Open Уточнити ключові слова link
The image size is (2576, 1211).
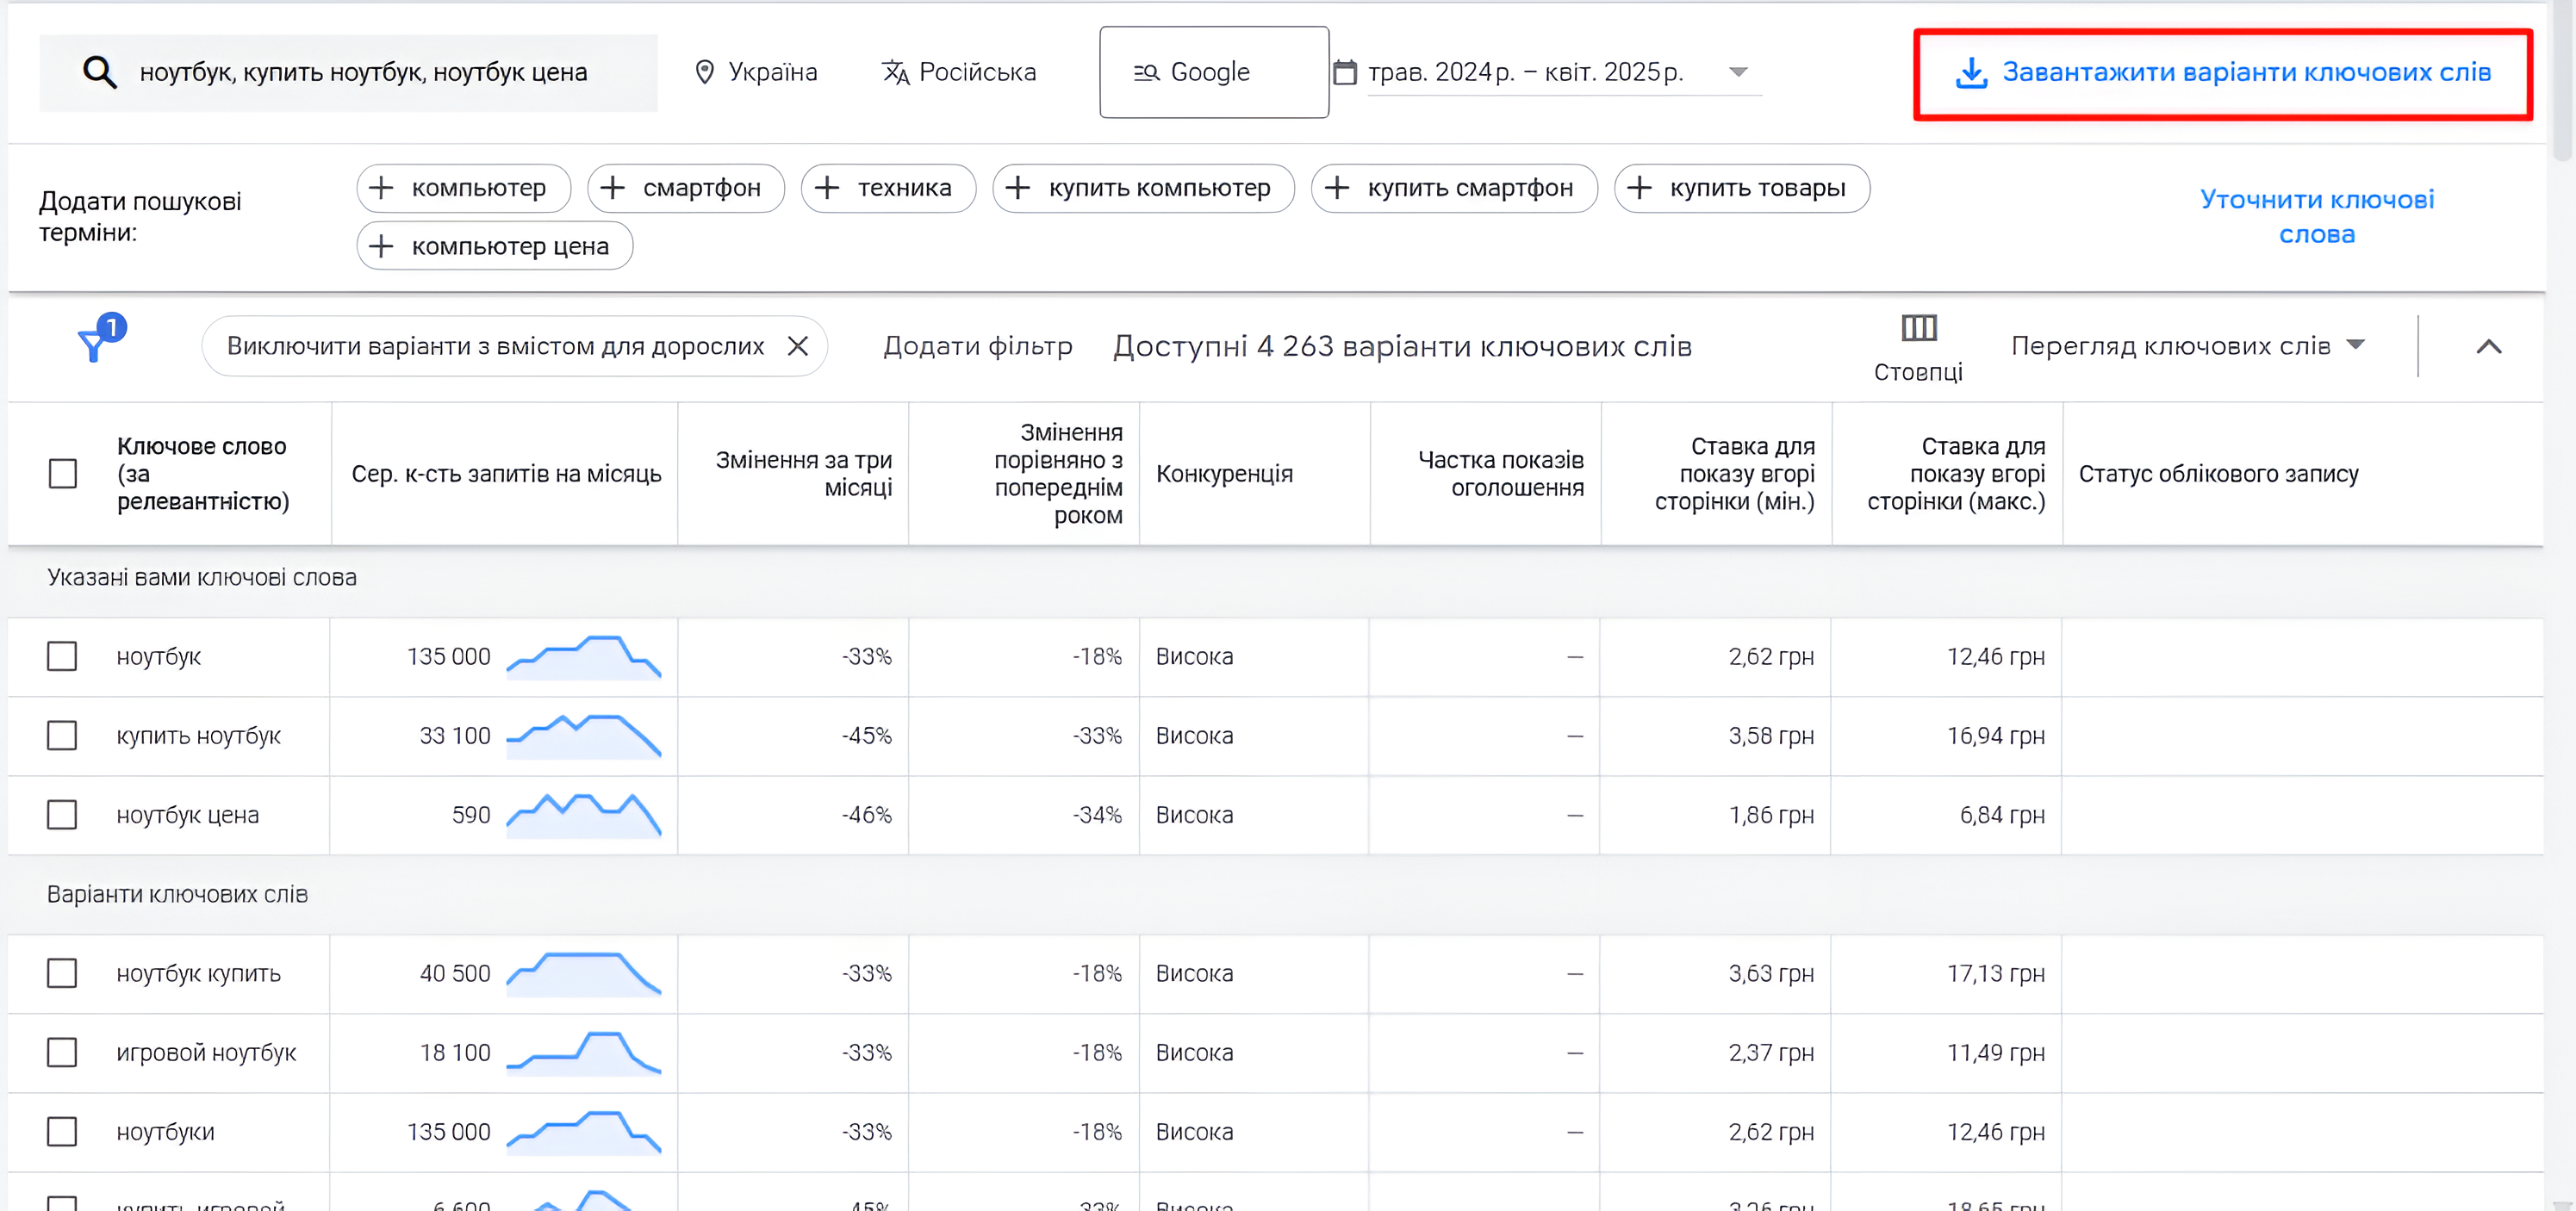pos(2317,216)
